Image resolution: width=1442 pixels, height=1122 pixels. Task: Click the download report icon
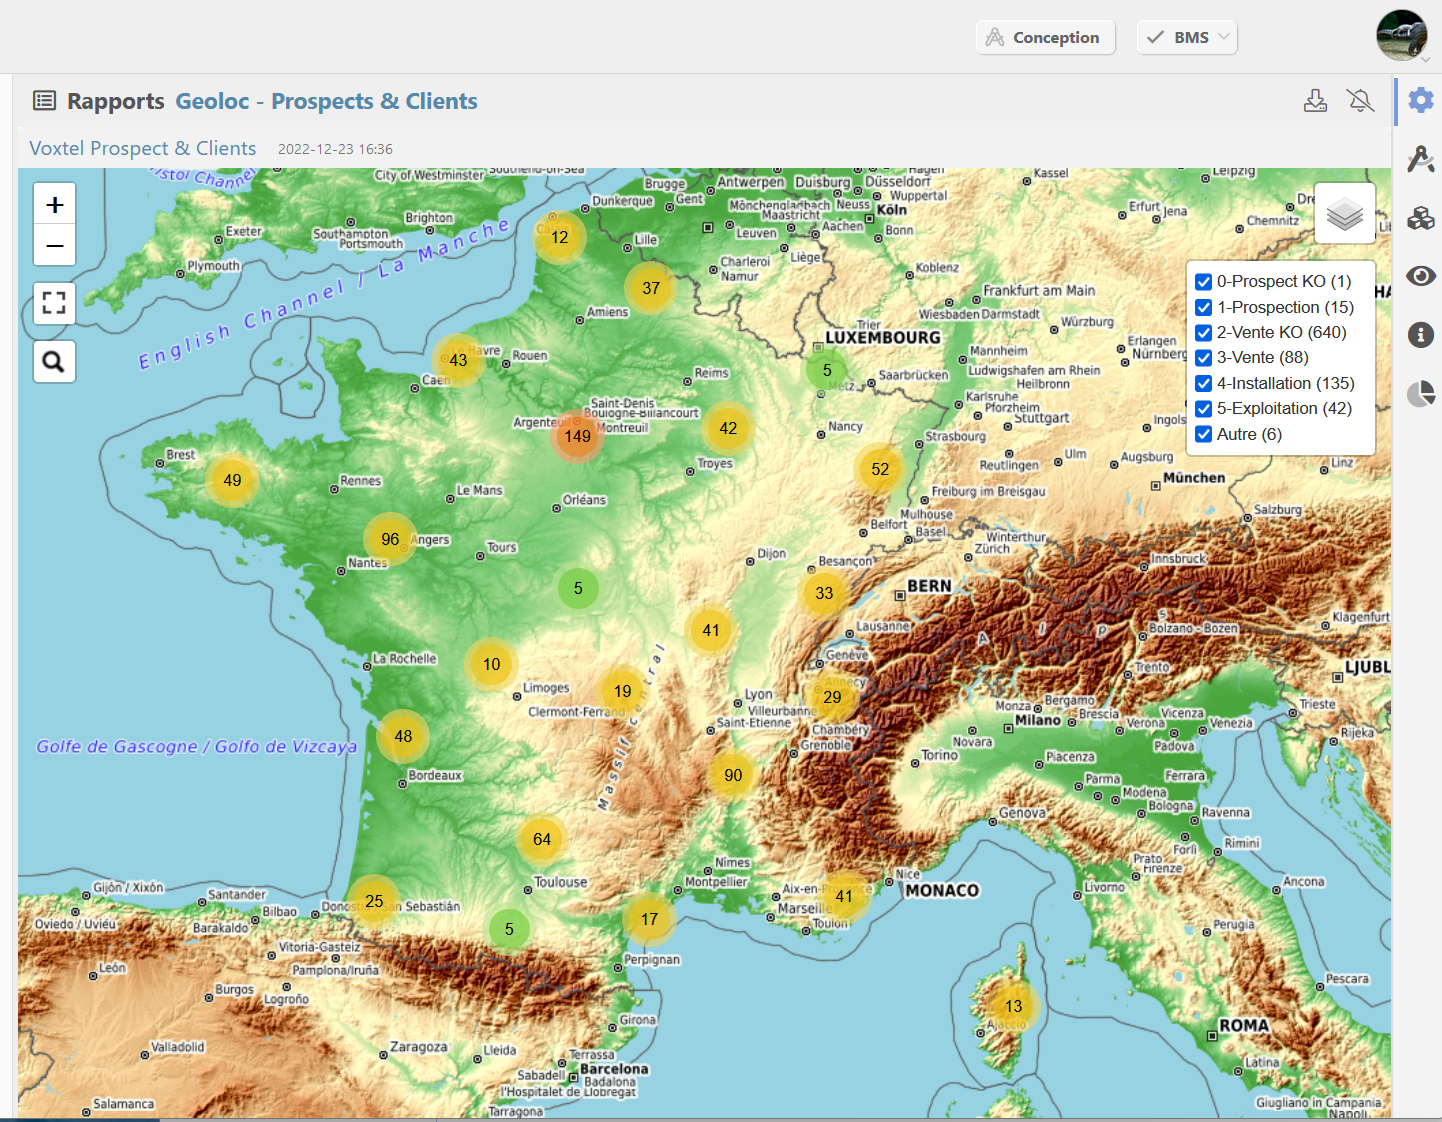[x=1315, y=101]
